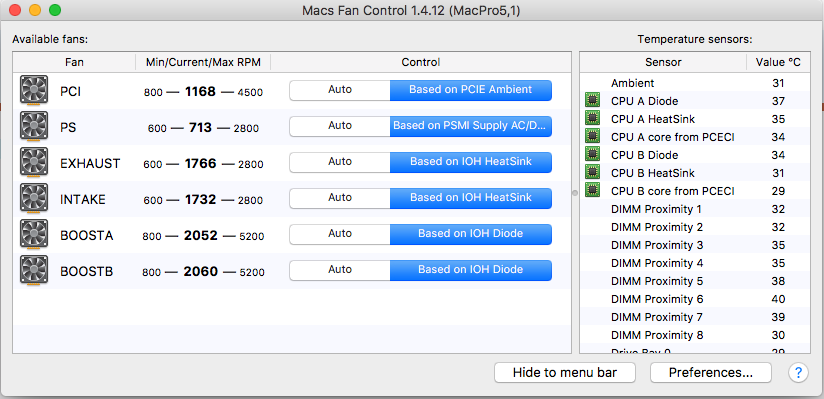Open the Preferences dialog
Screen dimensions: 824x399
(x=710, y=373)
